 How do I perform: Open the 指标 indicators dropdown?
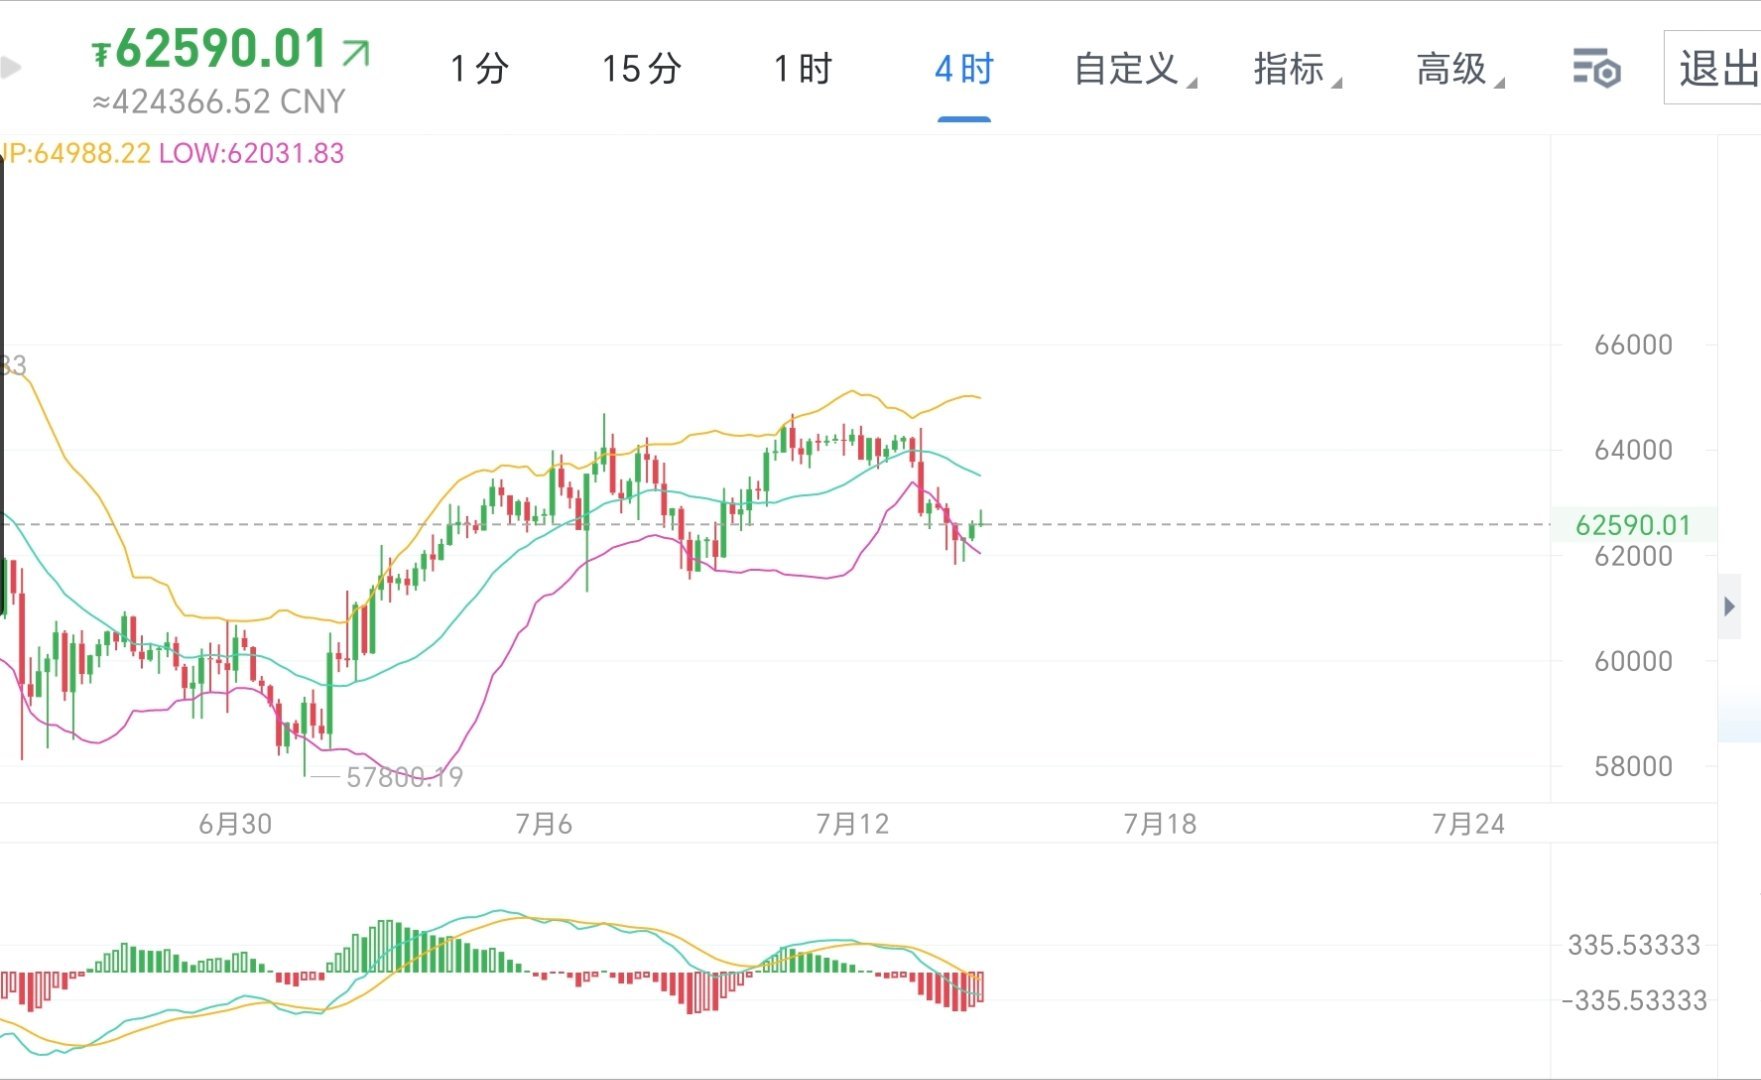point(1297,69)
